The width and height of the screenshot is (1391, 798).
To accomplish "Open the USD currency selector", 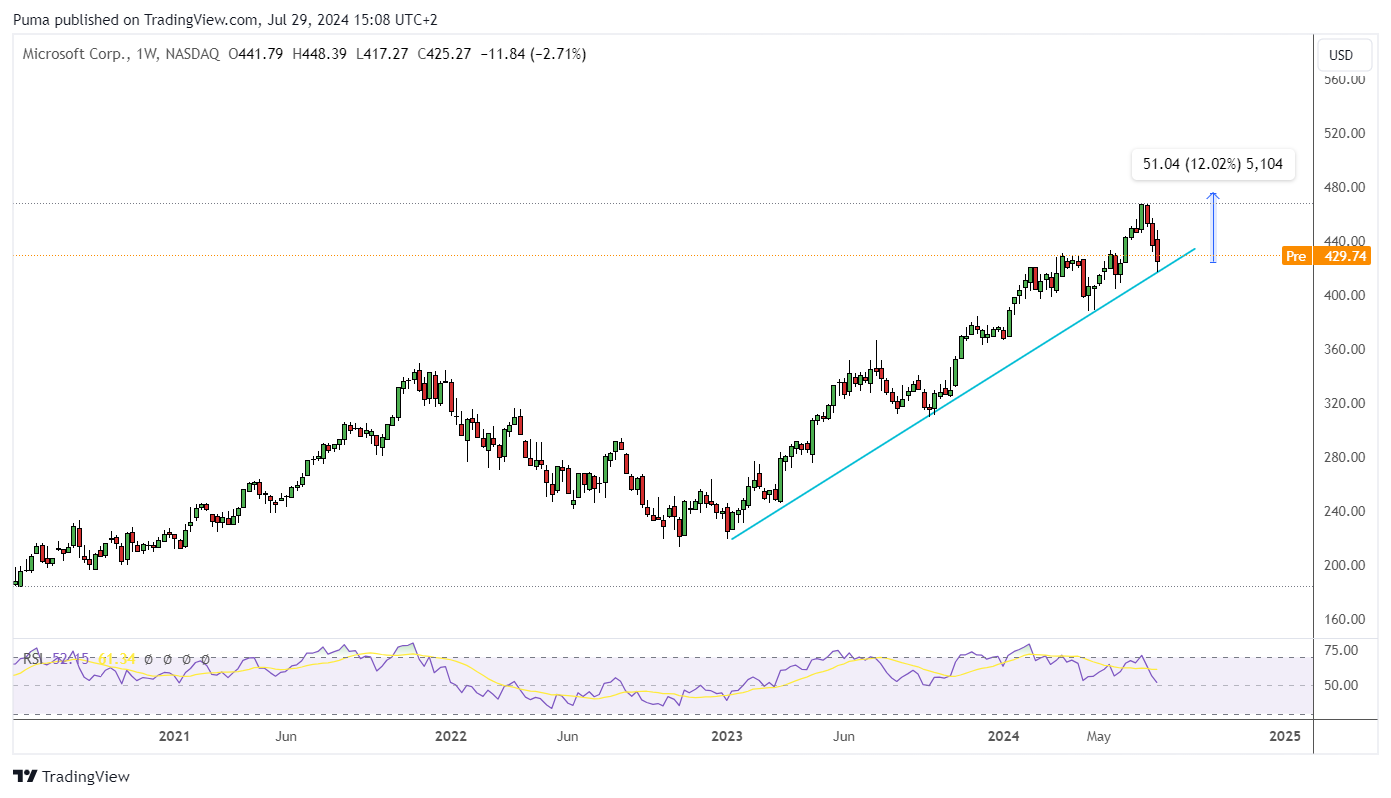I will 1341,55.
